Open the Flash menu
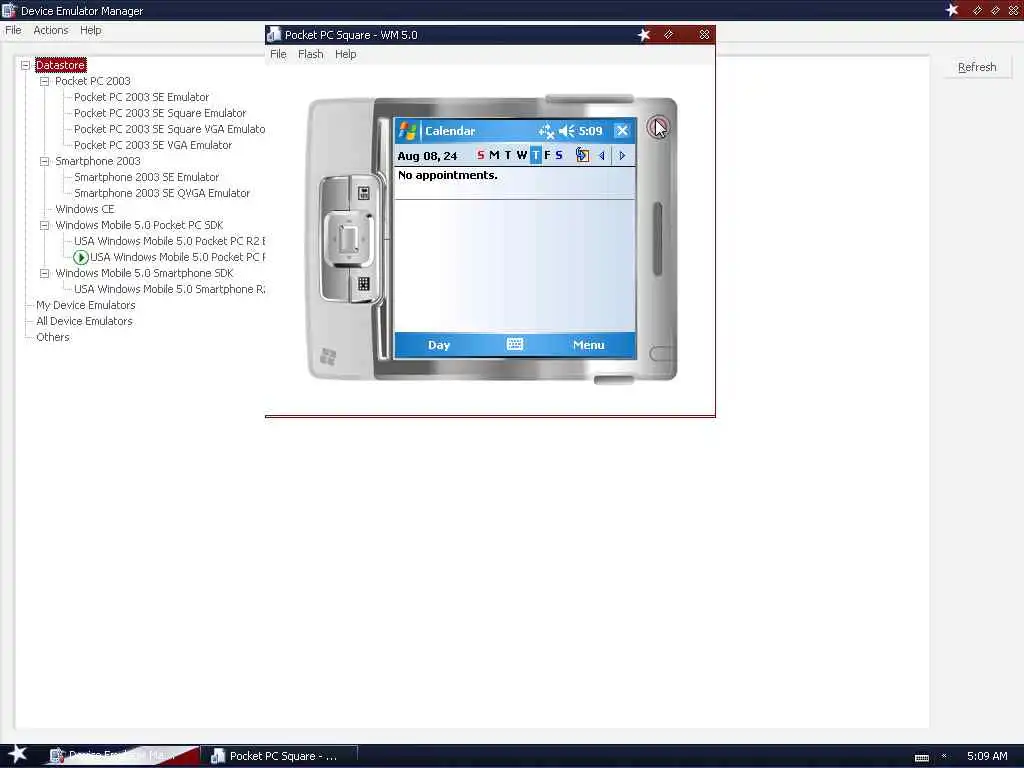 (x=311, y=54)
